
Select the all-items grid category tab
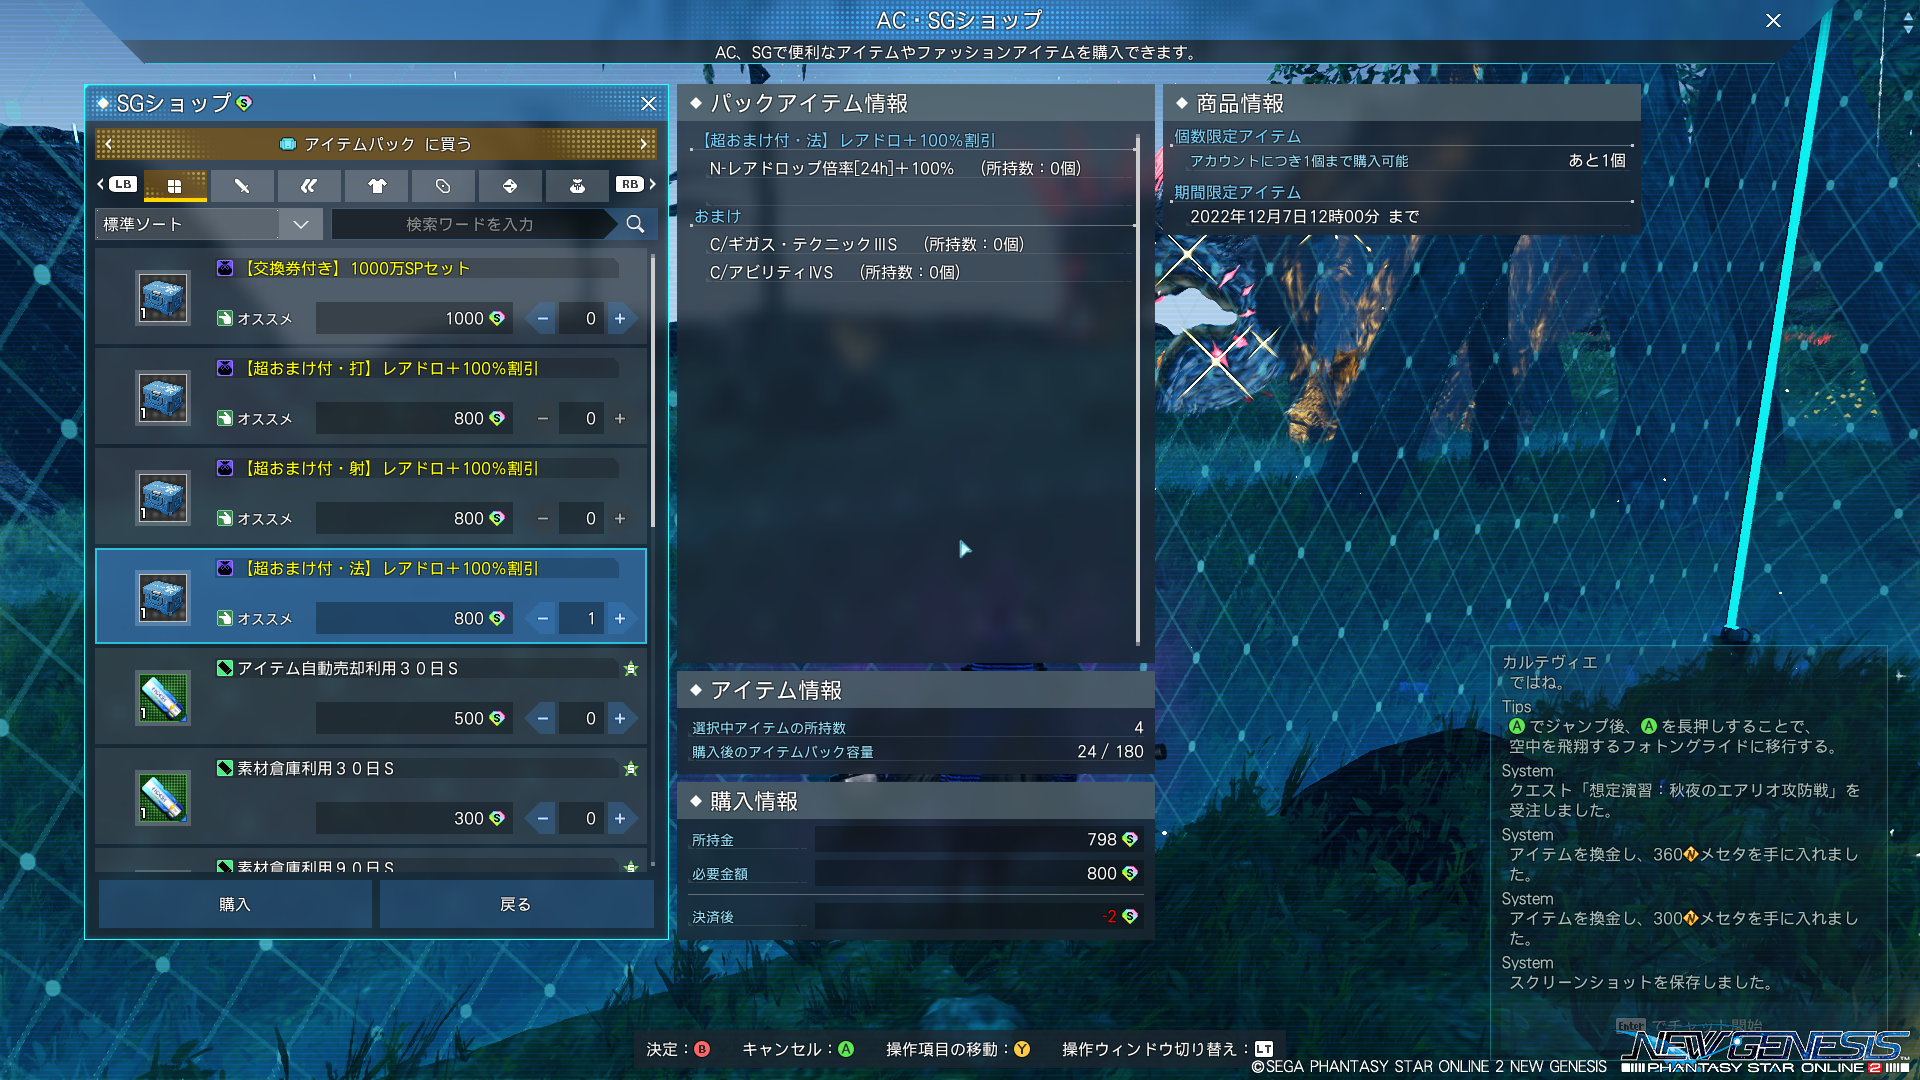(x=175, y=185)
